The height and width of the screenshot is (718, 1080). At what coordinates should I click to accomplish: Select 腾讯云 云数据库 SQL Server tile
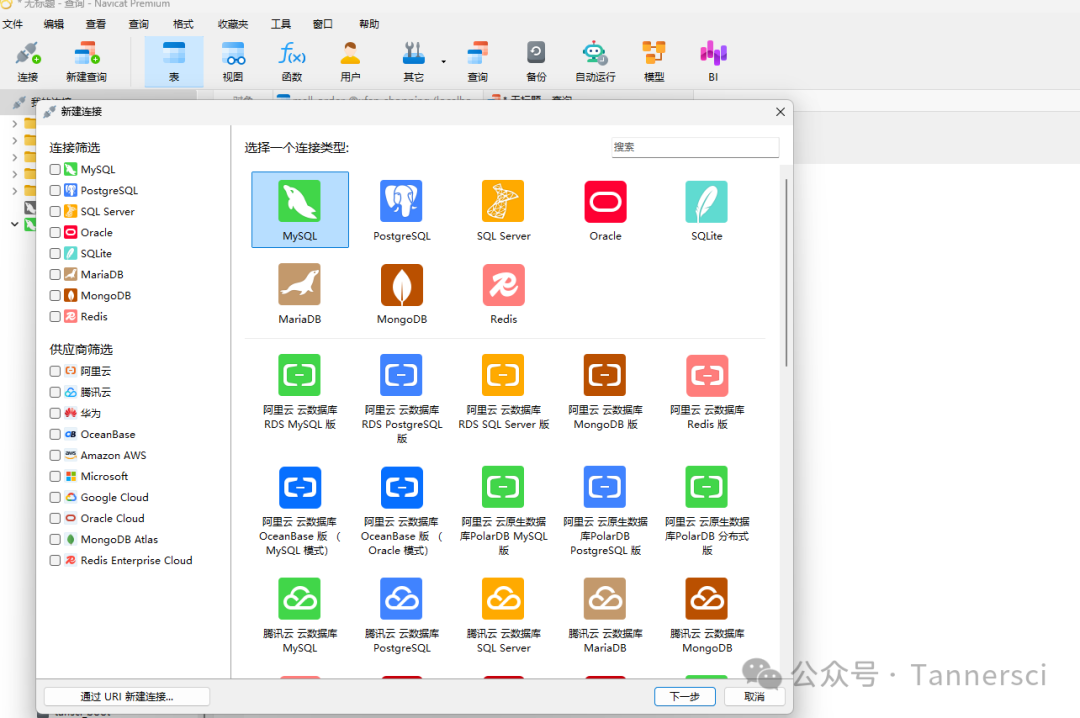[x=503, y=616]
